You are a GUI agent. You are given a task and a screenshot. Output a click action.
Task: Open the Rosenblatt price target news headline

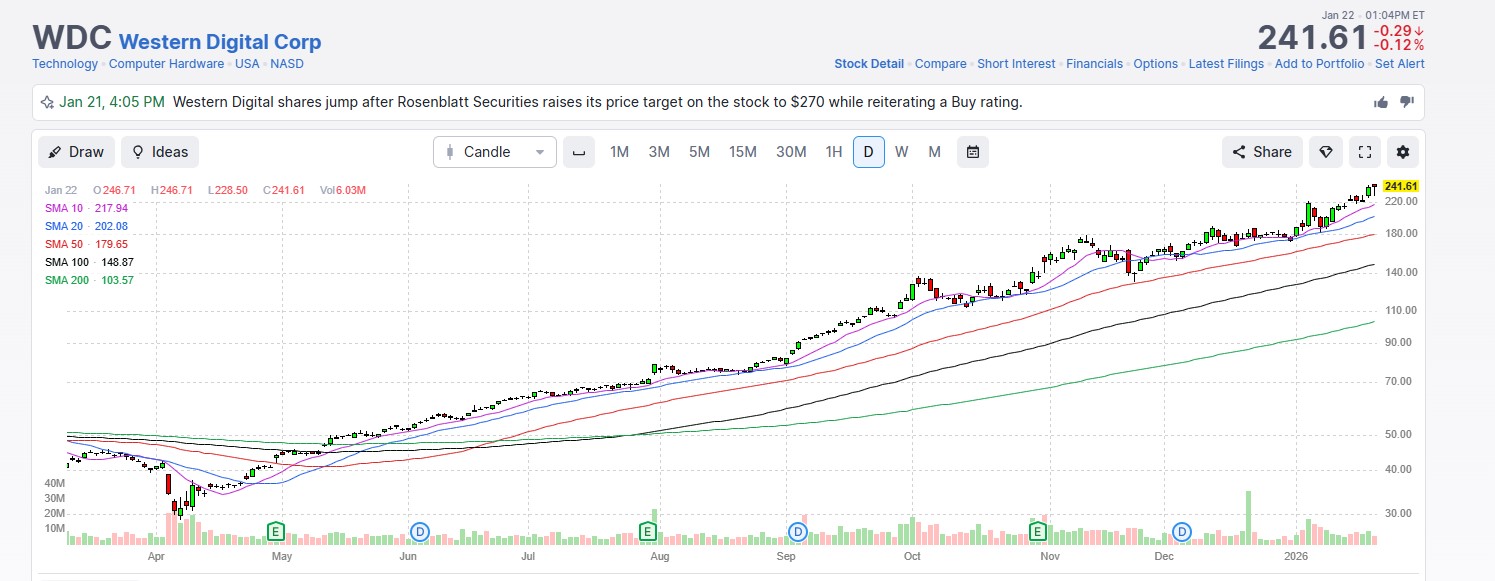[597, 102]
